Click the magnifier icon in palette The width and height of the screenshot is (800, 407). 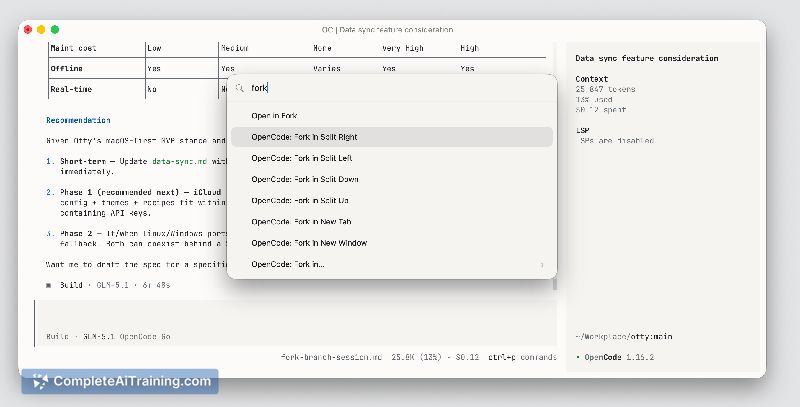tap(239, 88)
